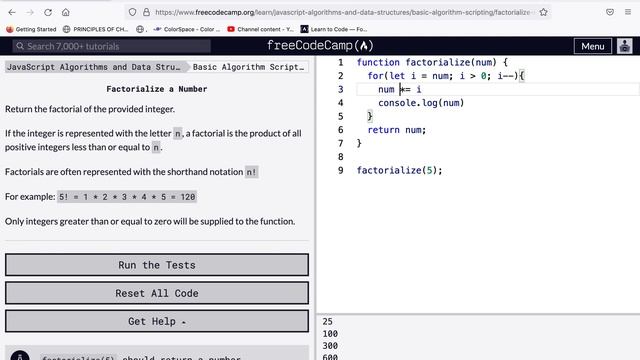
Task: Open the Pocket save icon
Action: 610,12
